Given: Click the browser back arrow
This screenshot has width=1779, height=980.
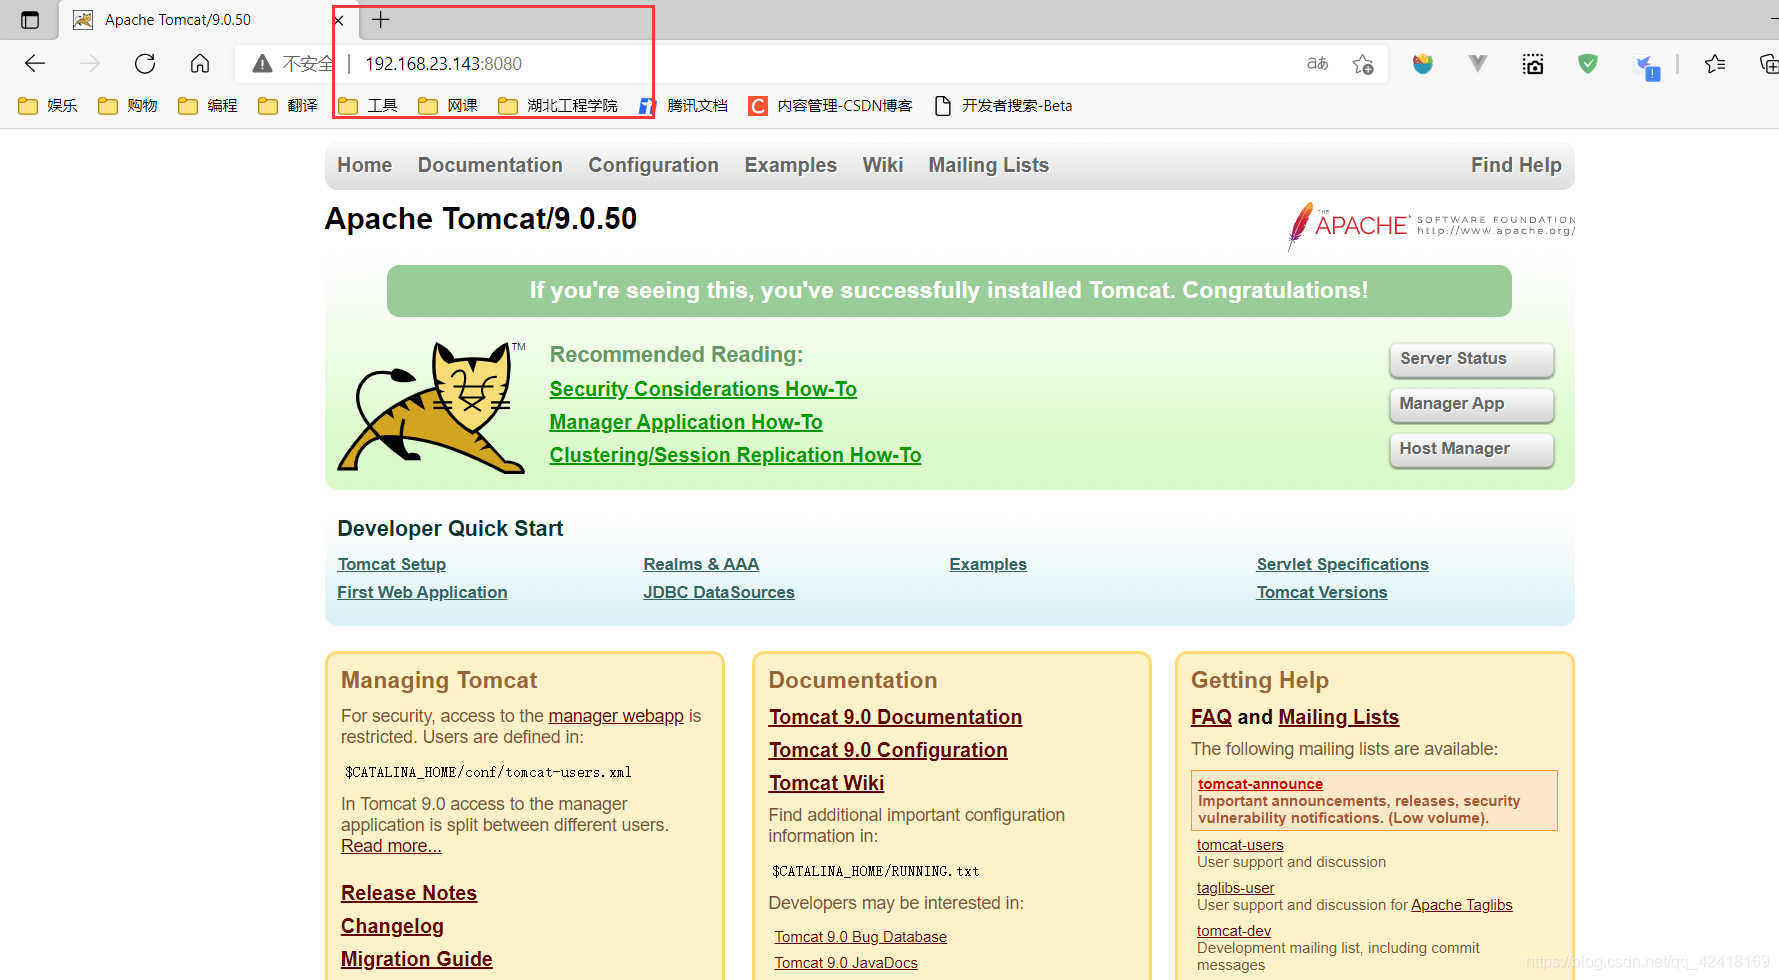Looking at the screenshot, I should click(35, 64).
